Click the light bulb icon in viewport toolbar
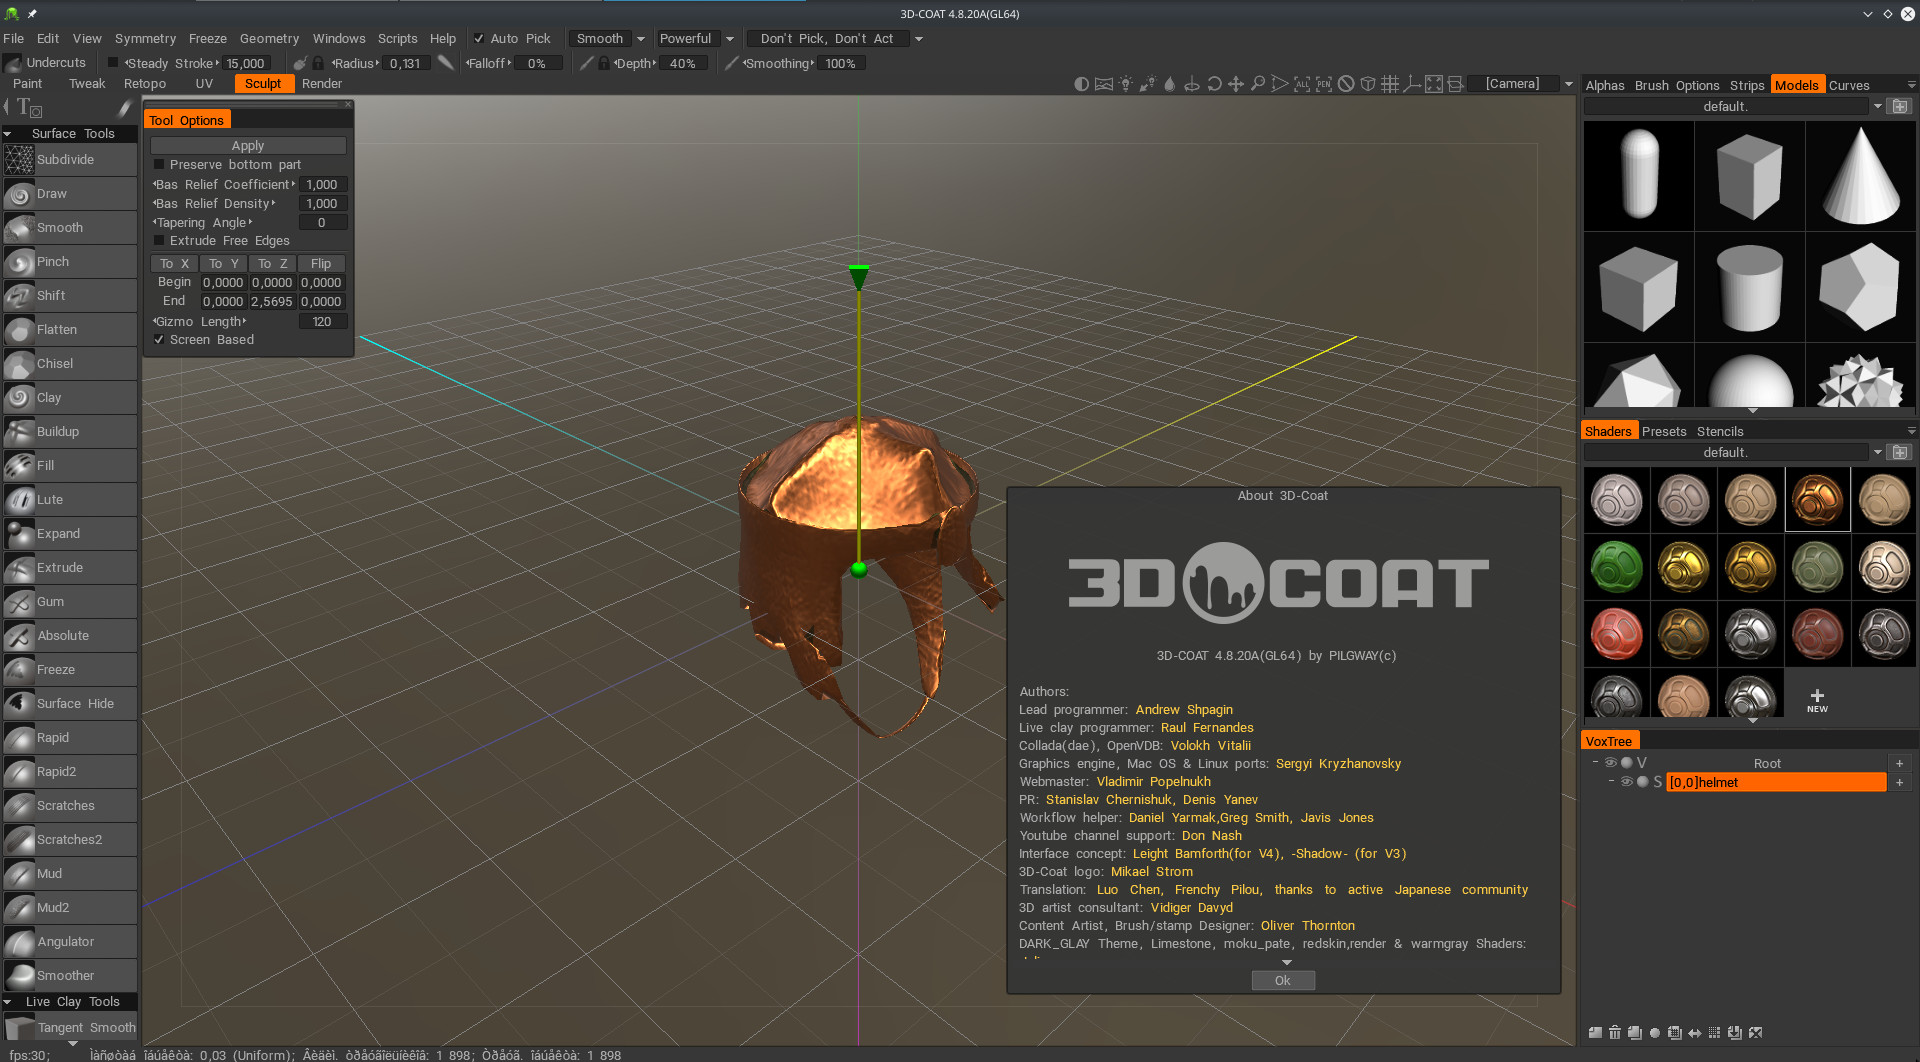Image resolution: width=1920 pixels, height=1062 pixels. tap(1126, 84)
